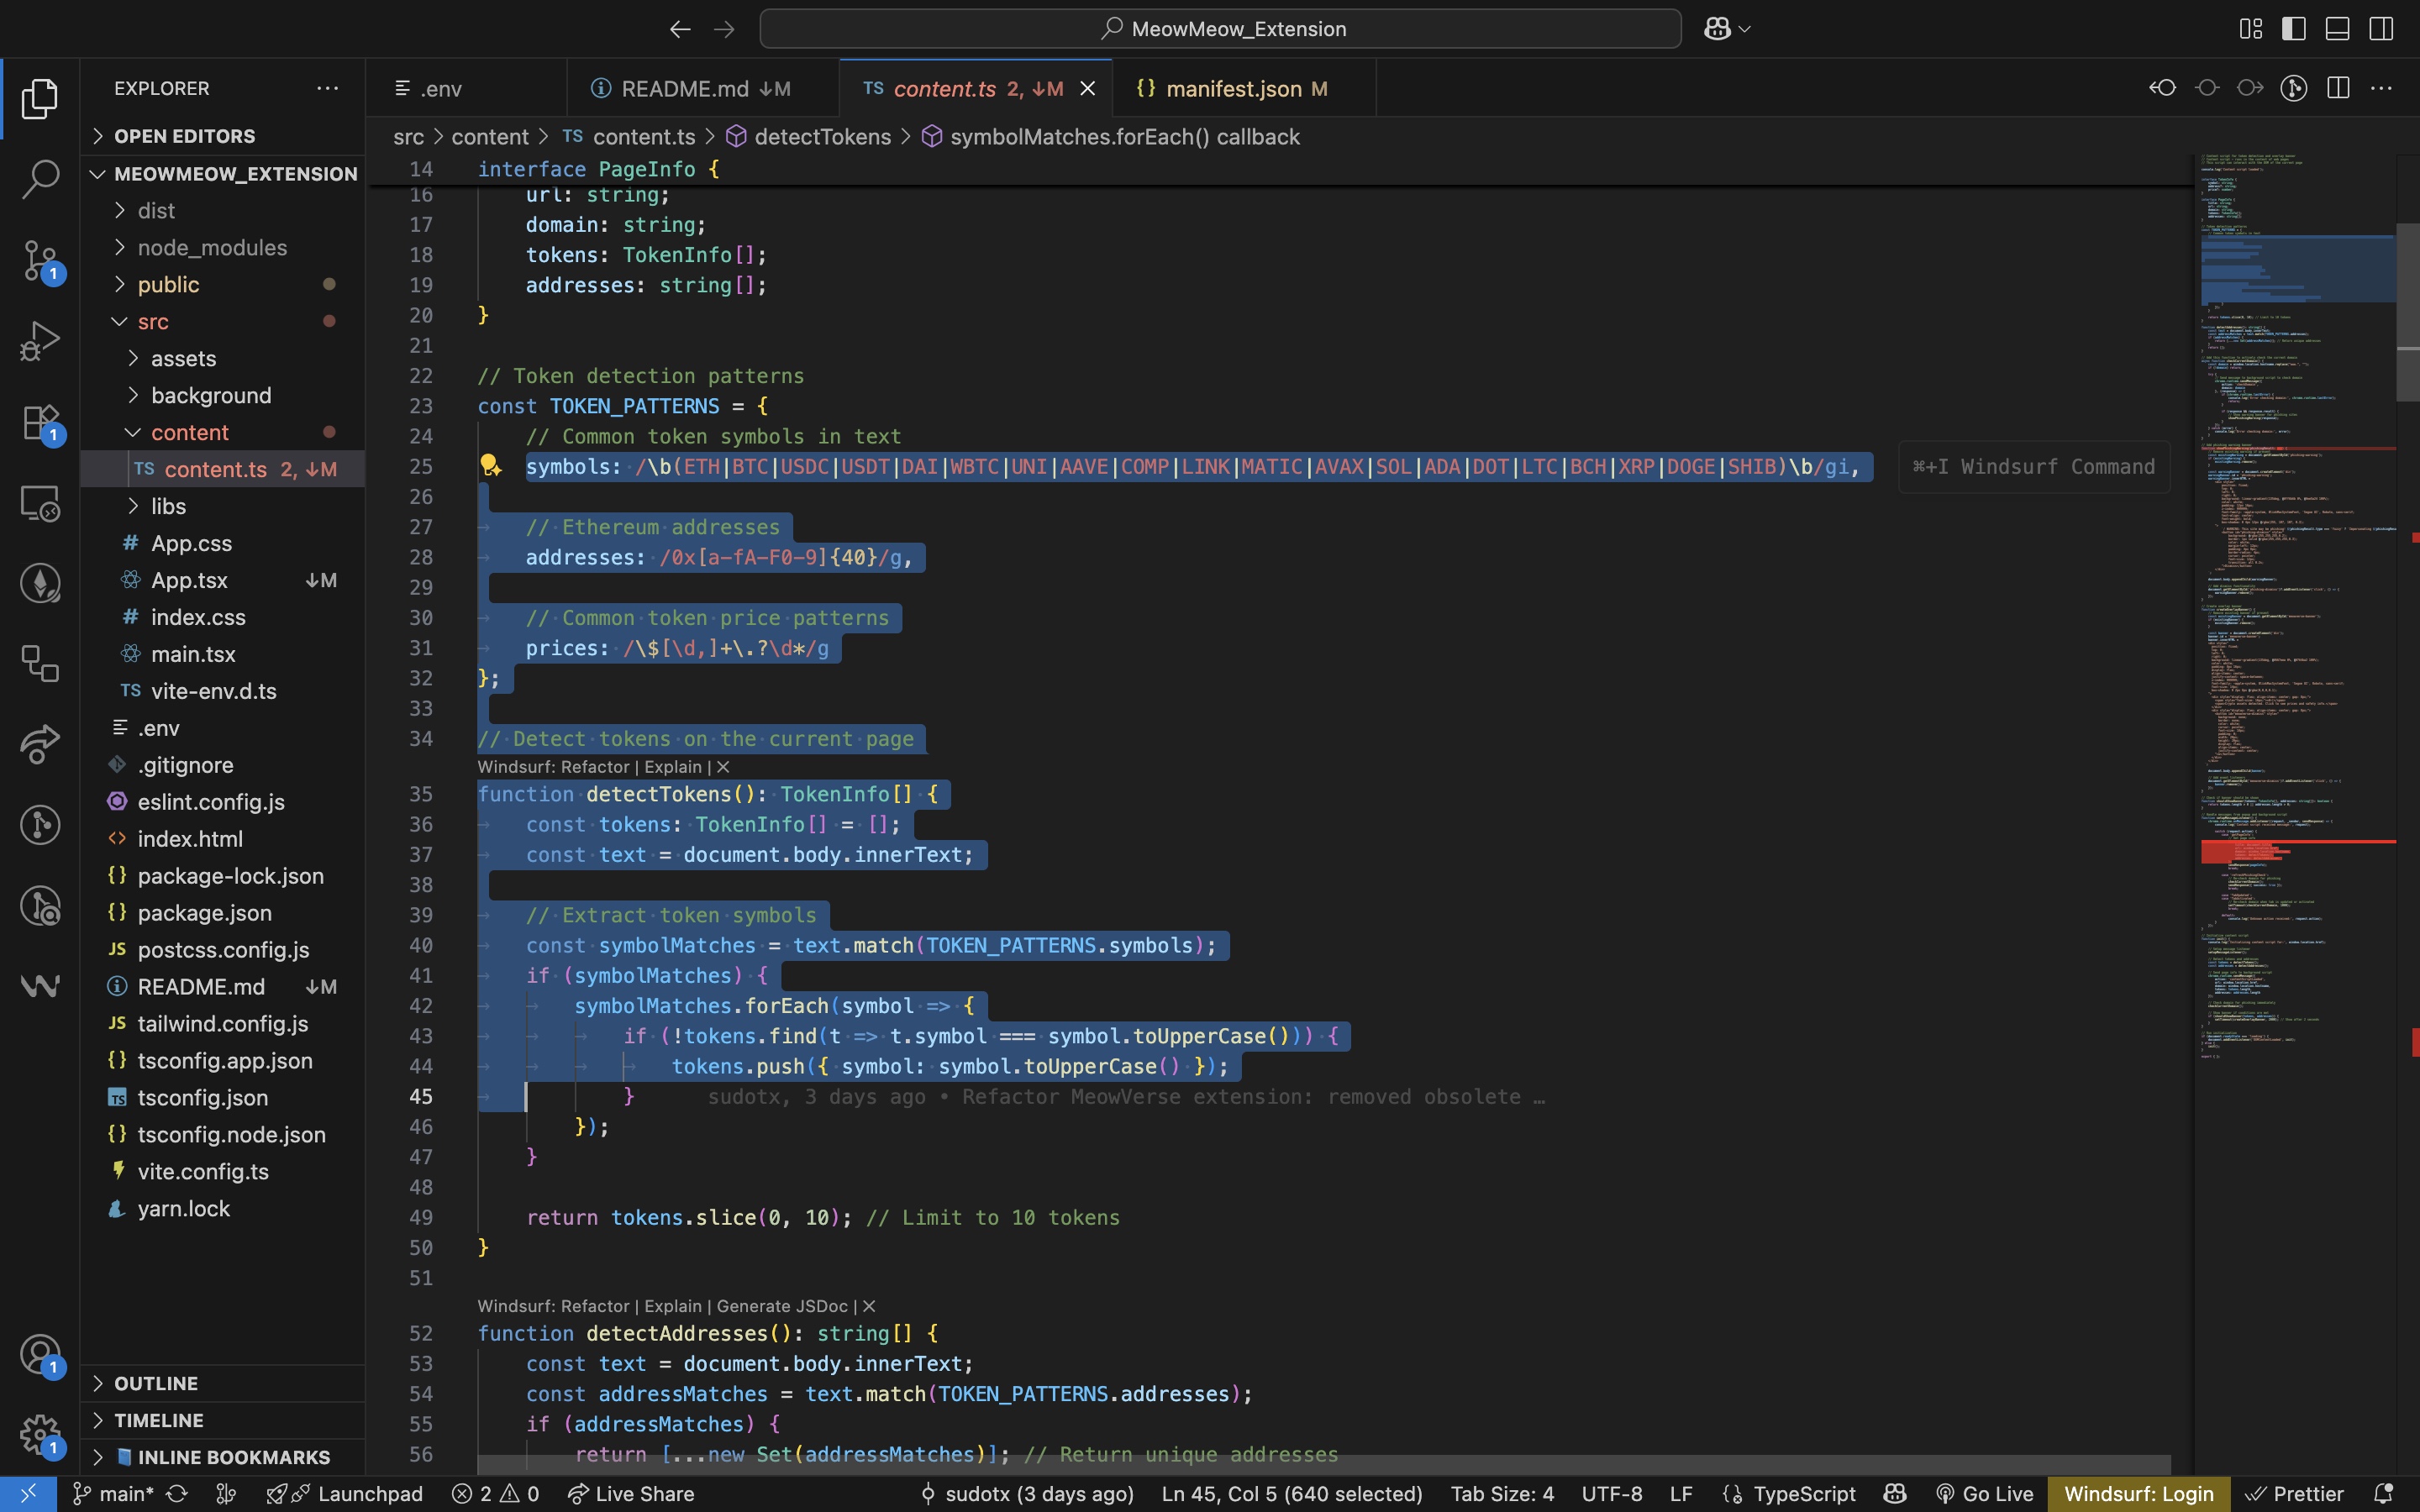The width and height of the screenshot is (2420, 1512).
Task: Click the lightbulb code action icon
Action: 490,466
